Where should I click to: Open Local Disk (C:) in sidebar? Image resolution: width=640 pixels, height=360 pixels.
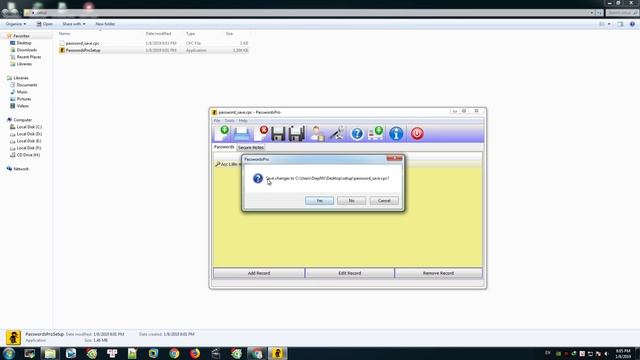[29, 127]
